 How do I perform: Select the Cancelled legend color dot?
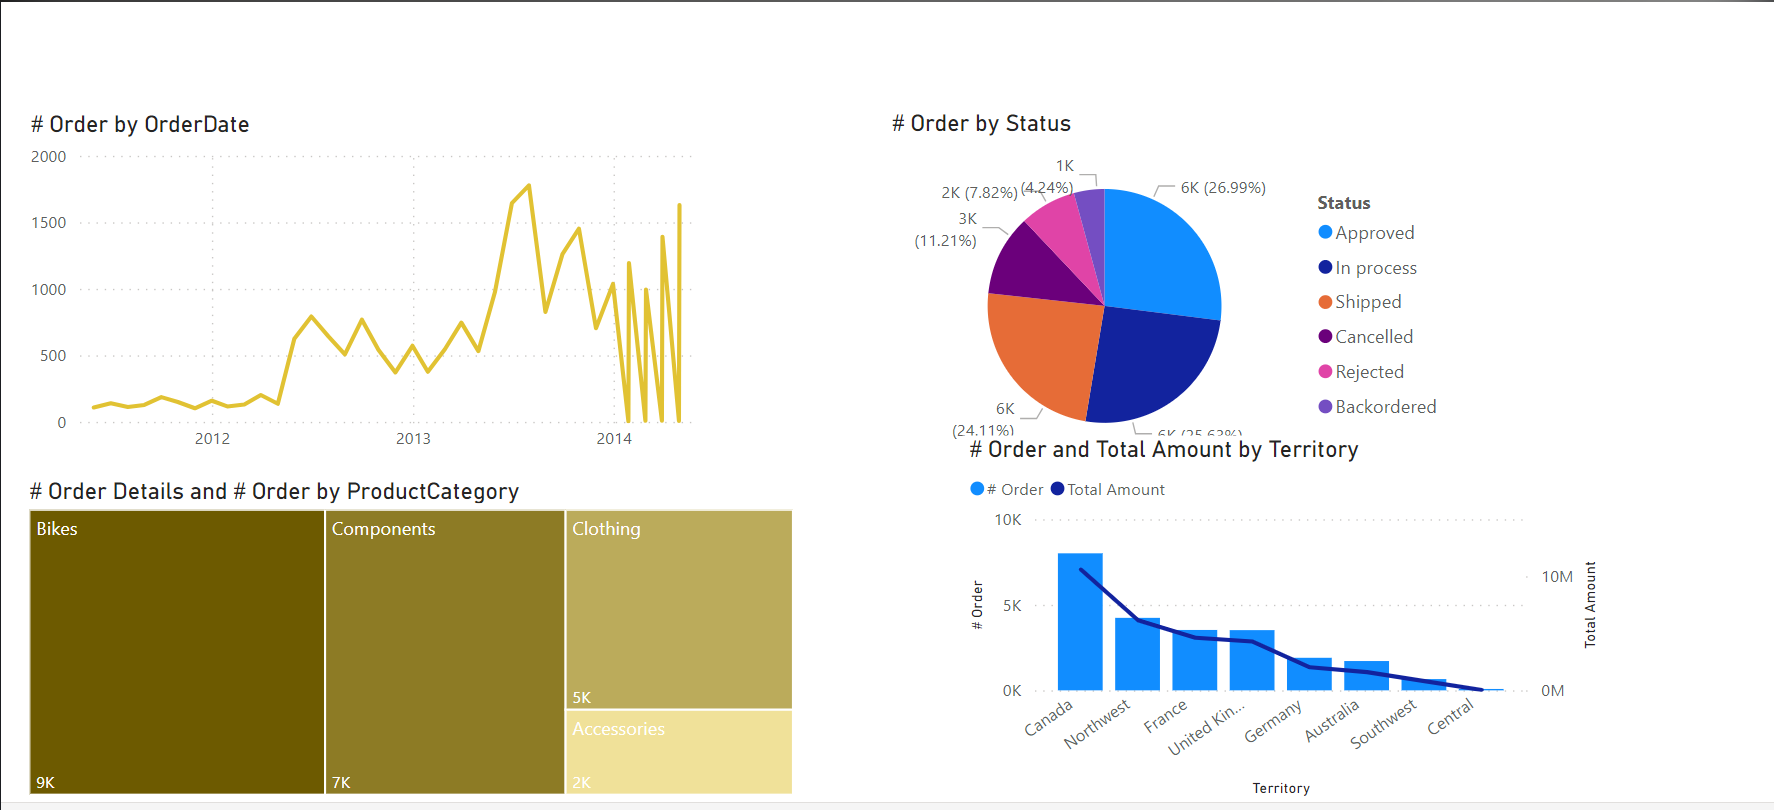[1325, 337]
